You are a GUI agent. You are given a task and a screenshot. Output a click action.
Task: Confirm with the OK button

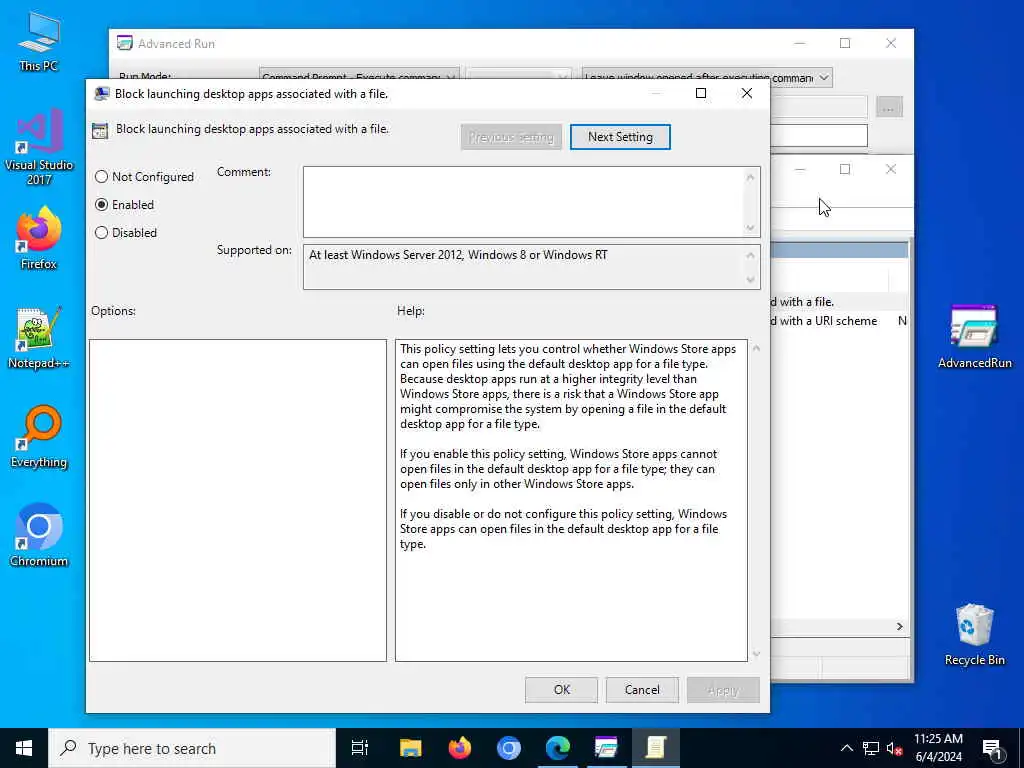562,690
